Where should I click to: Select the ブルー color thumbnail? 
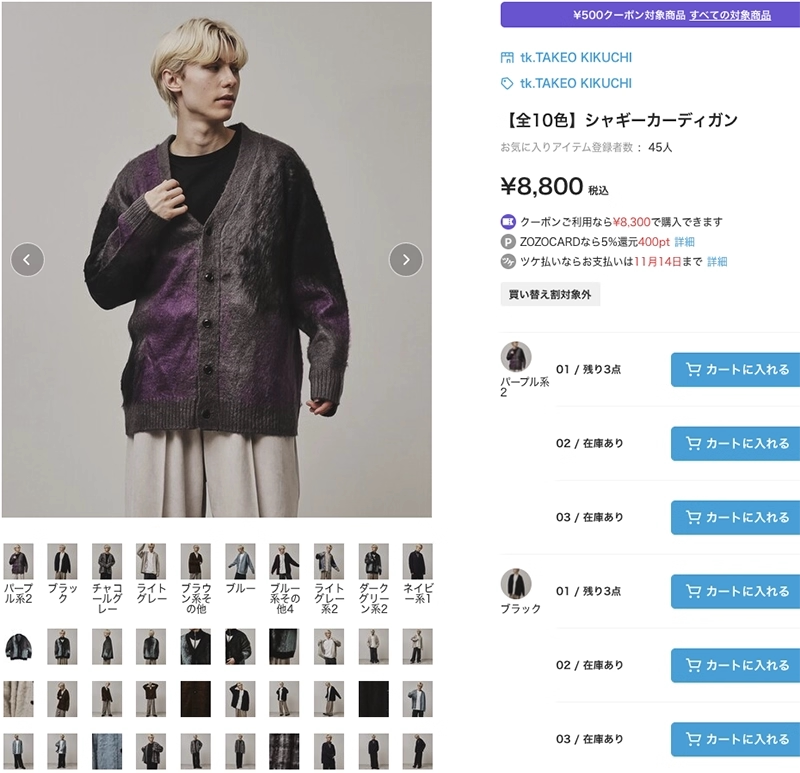point(240,561)
